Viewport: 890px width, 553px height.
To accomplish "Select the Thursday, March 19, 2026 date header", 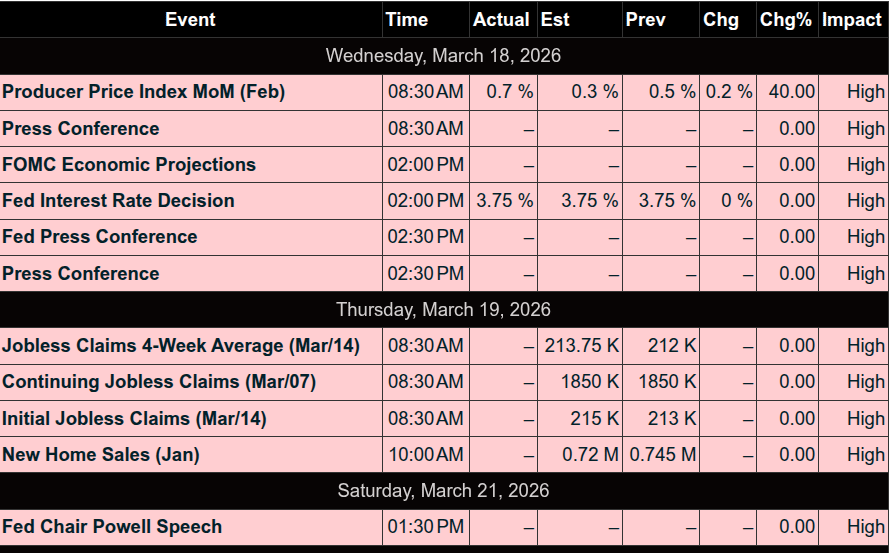I will (x=443, y=310).
